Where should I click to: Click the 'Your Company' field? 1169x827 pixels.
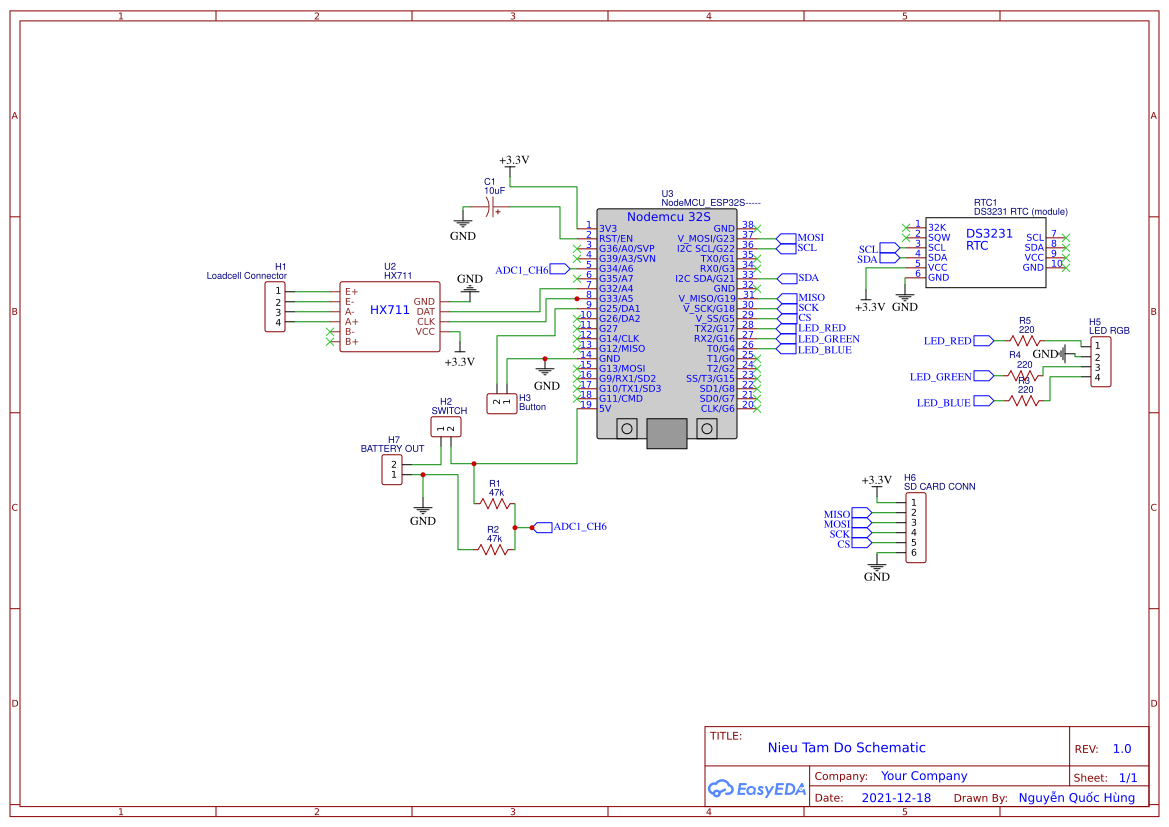click(924, 776)
